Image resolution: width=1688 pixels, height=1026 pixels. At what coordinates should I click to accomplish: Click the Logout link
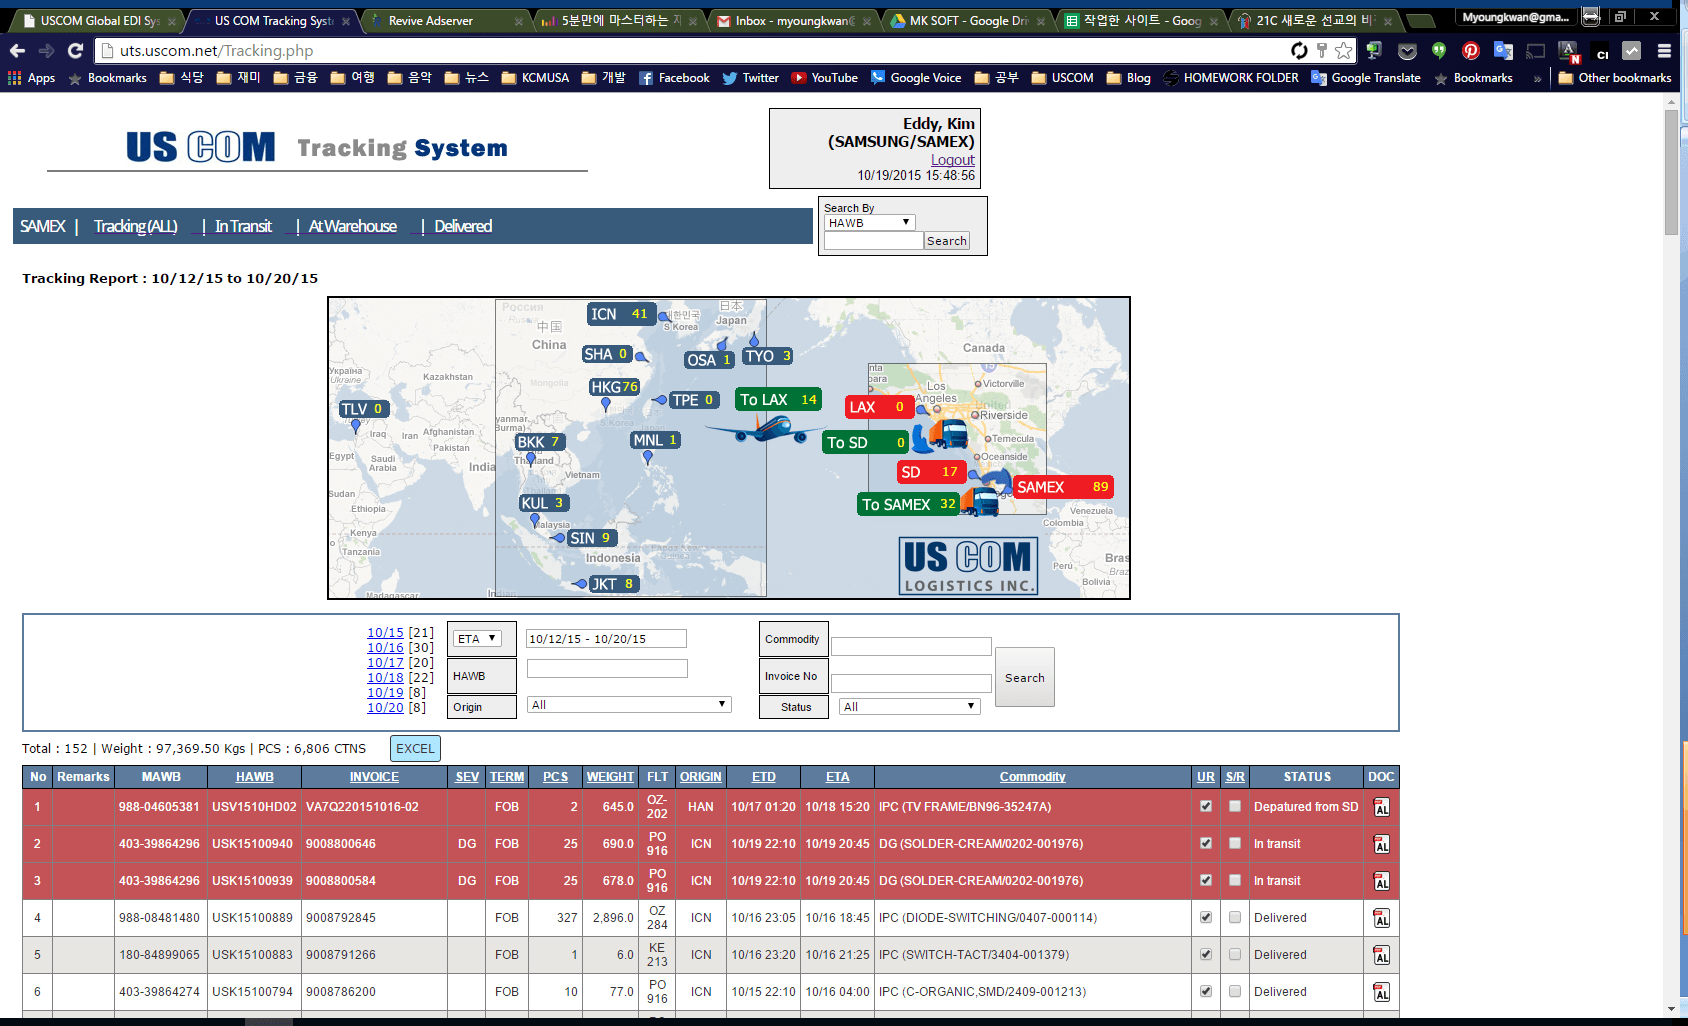[952, 160]
